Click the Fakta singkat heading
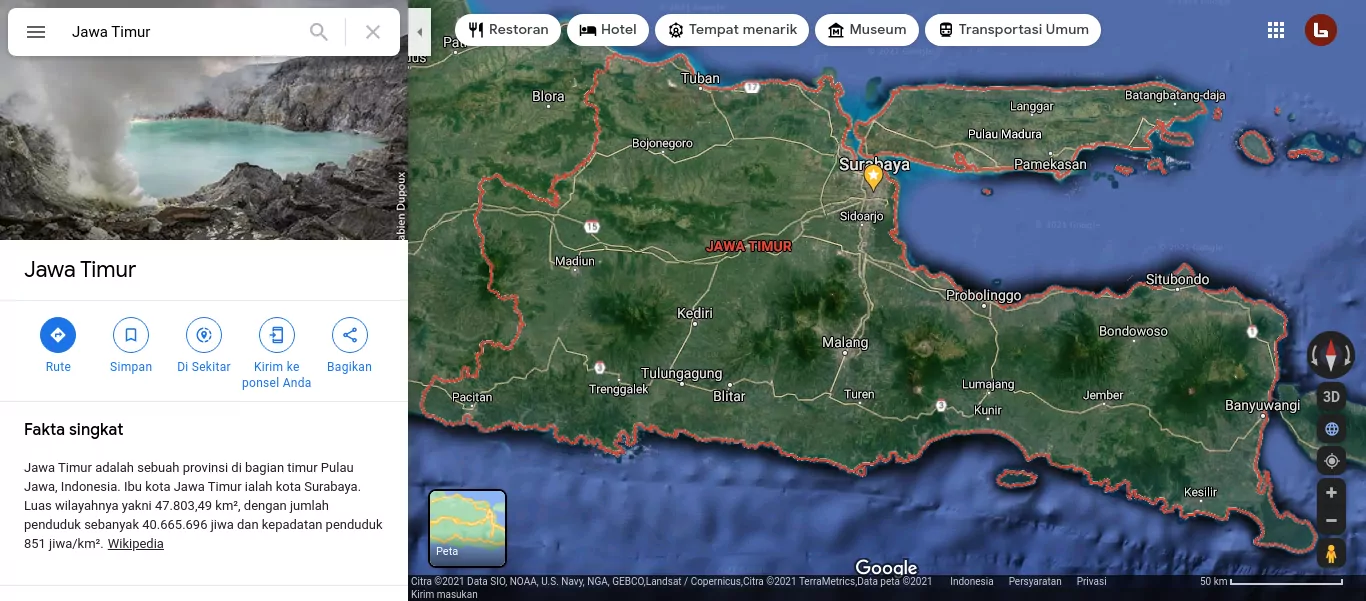Viewport: 1366px width, 601px height. coord(74,429)
